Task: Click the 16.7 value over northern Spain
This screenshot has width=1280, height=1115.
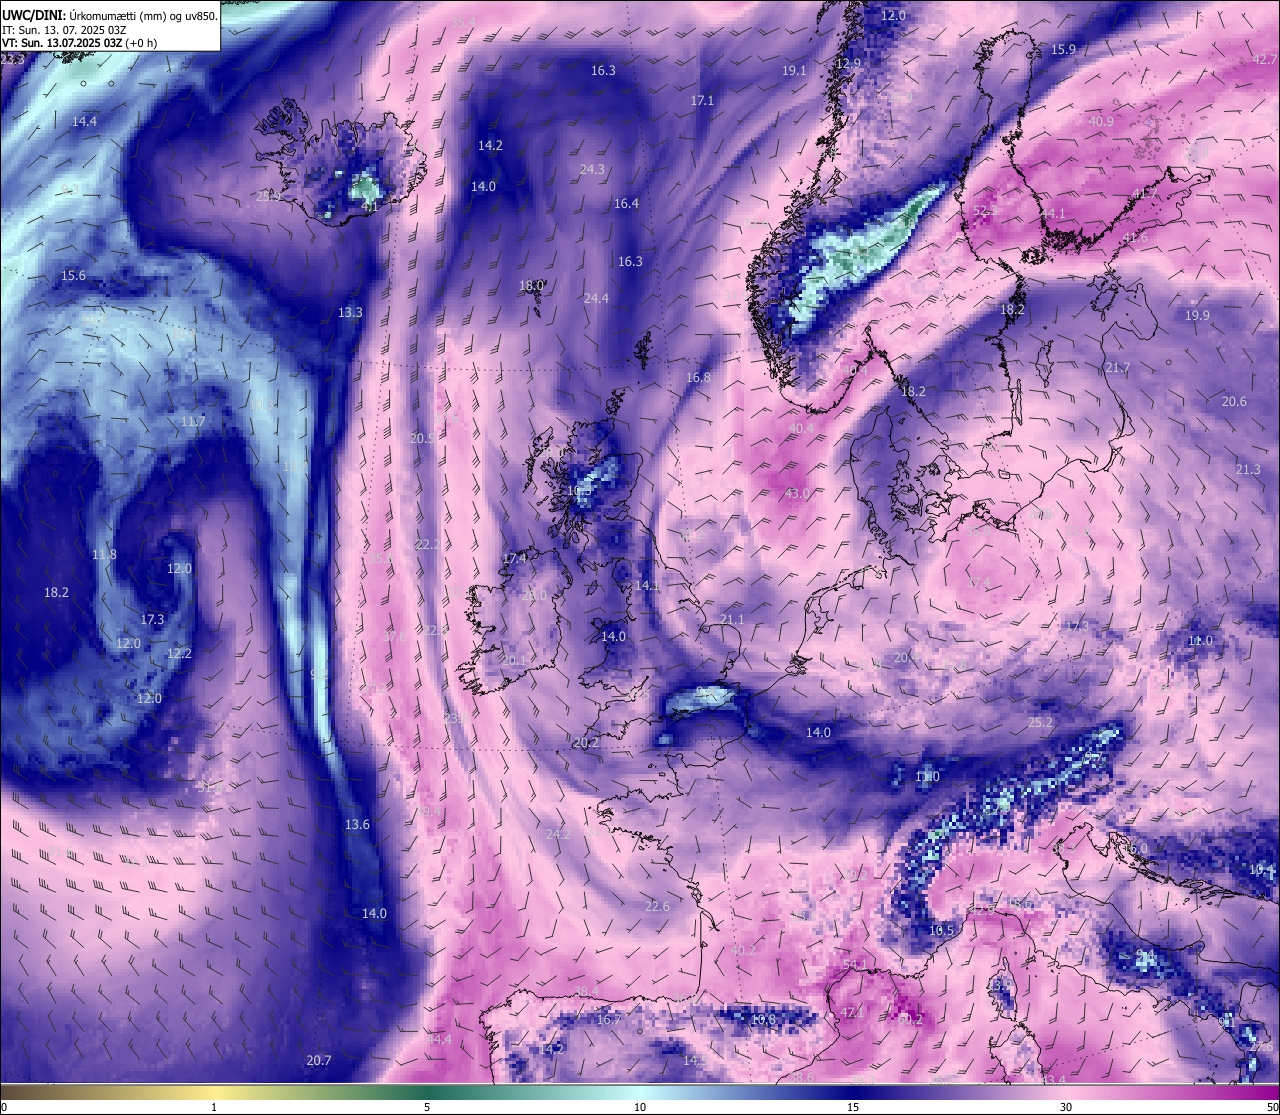Action: [x=609, y=1019]
